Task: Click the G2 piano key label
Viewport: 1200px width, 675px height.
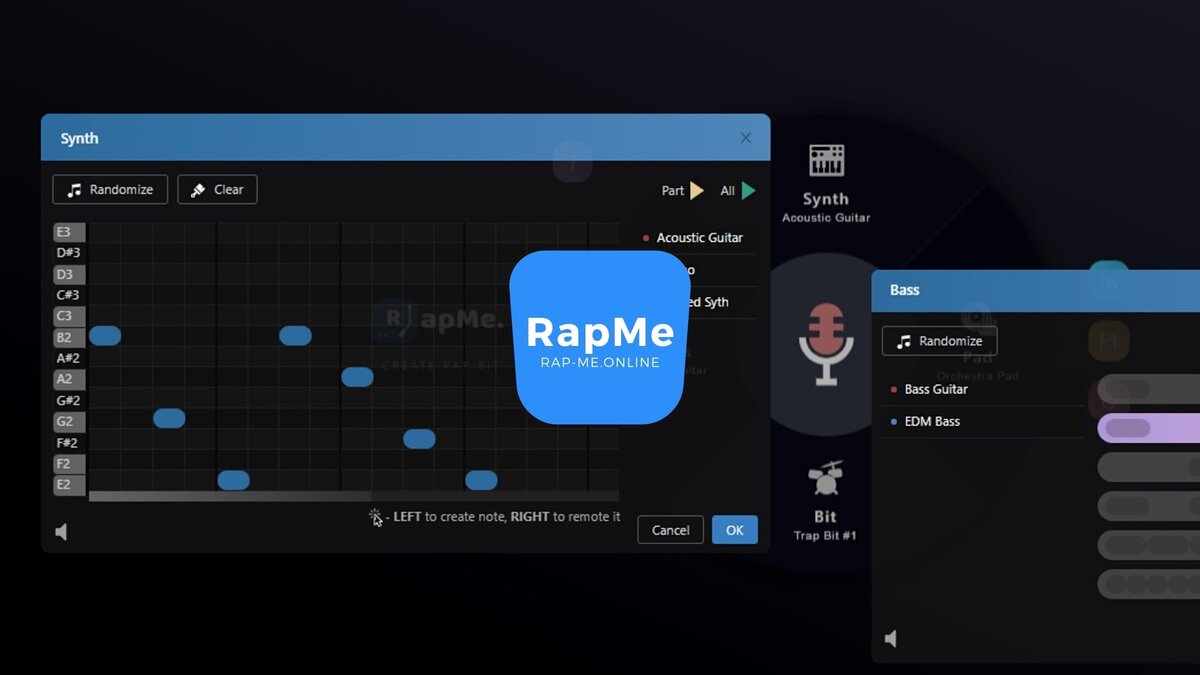Action: click(69, 421)
